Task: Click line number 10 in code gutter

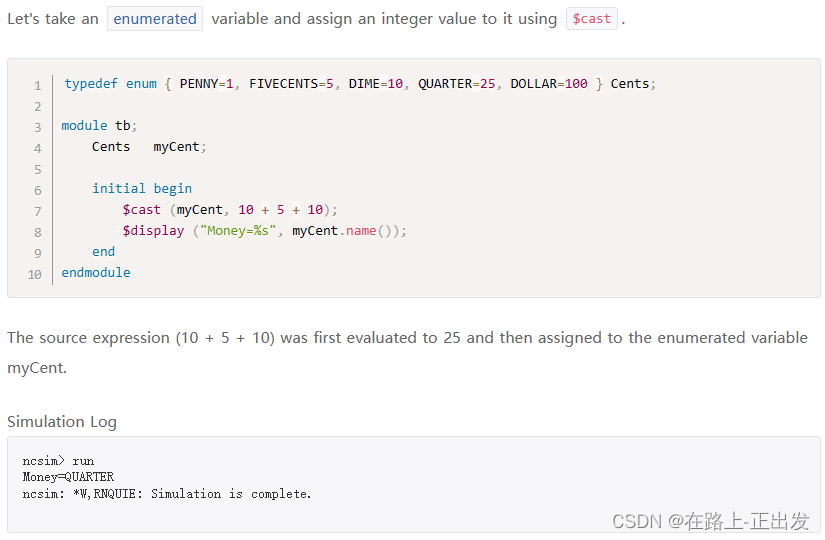Action: pos(35,274)
